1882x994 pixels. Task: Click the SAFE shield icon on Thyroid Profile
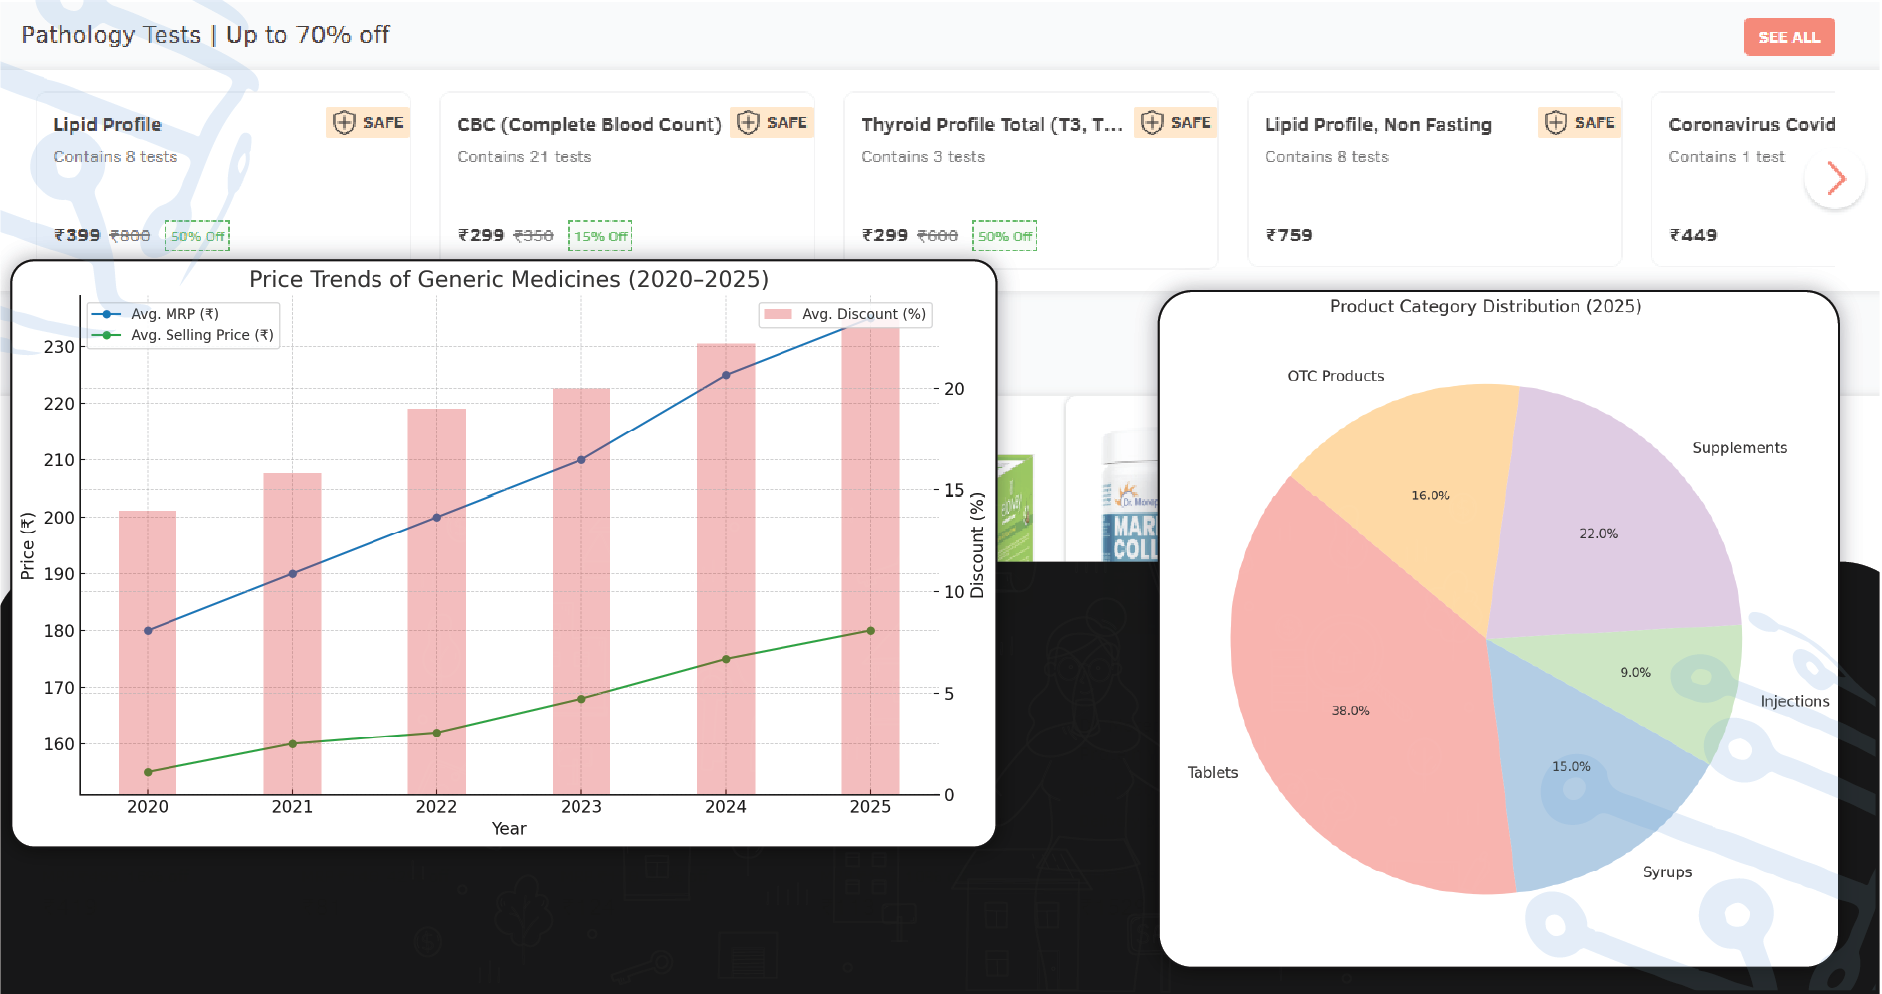pos(1152,123)
